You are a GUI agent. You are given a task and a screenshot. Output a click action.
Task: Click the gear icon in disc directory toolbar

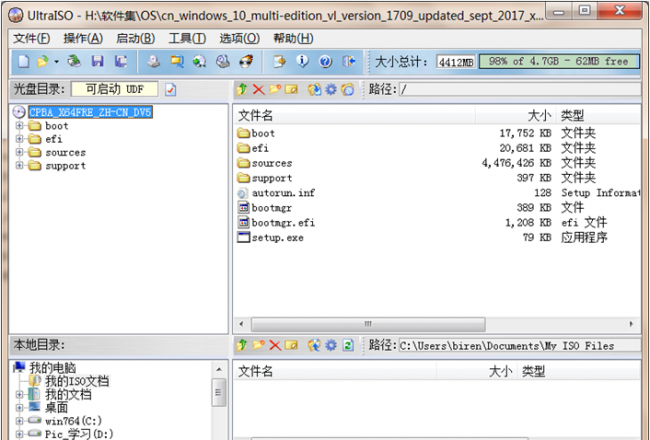(x=331, y=89)
